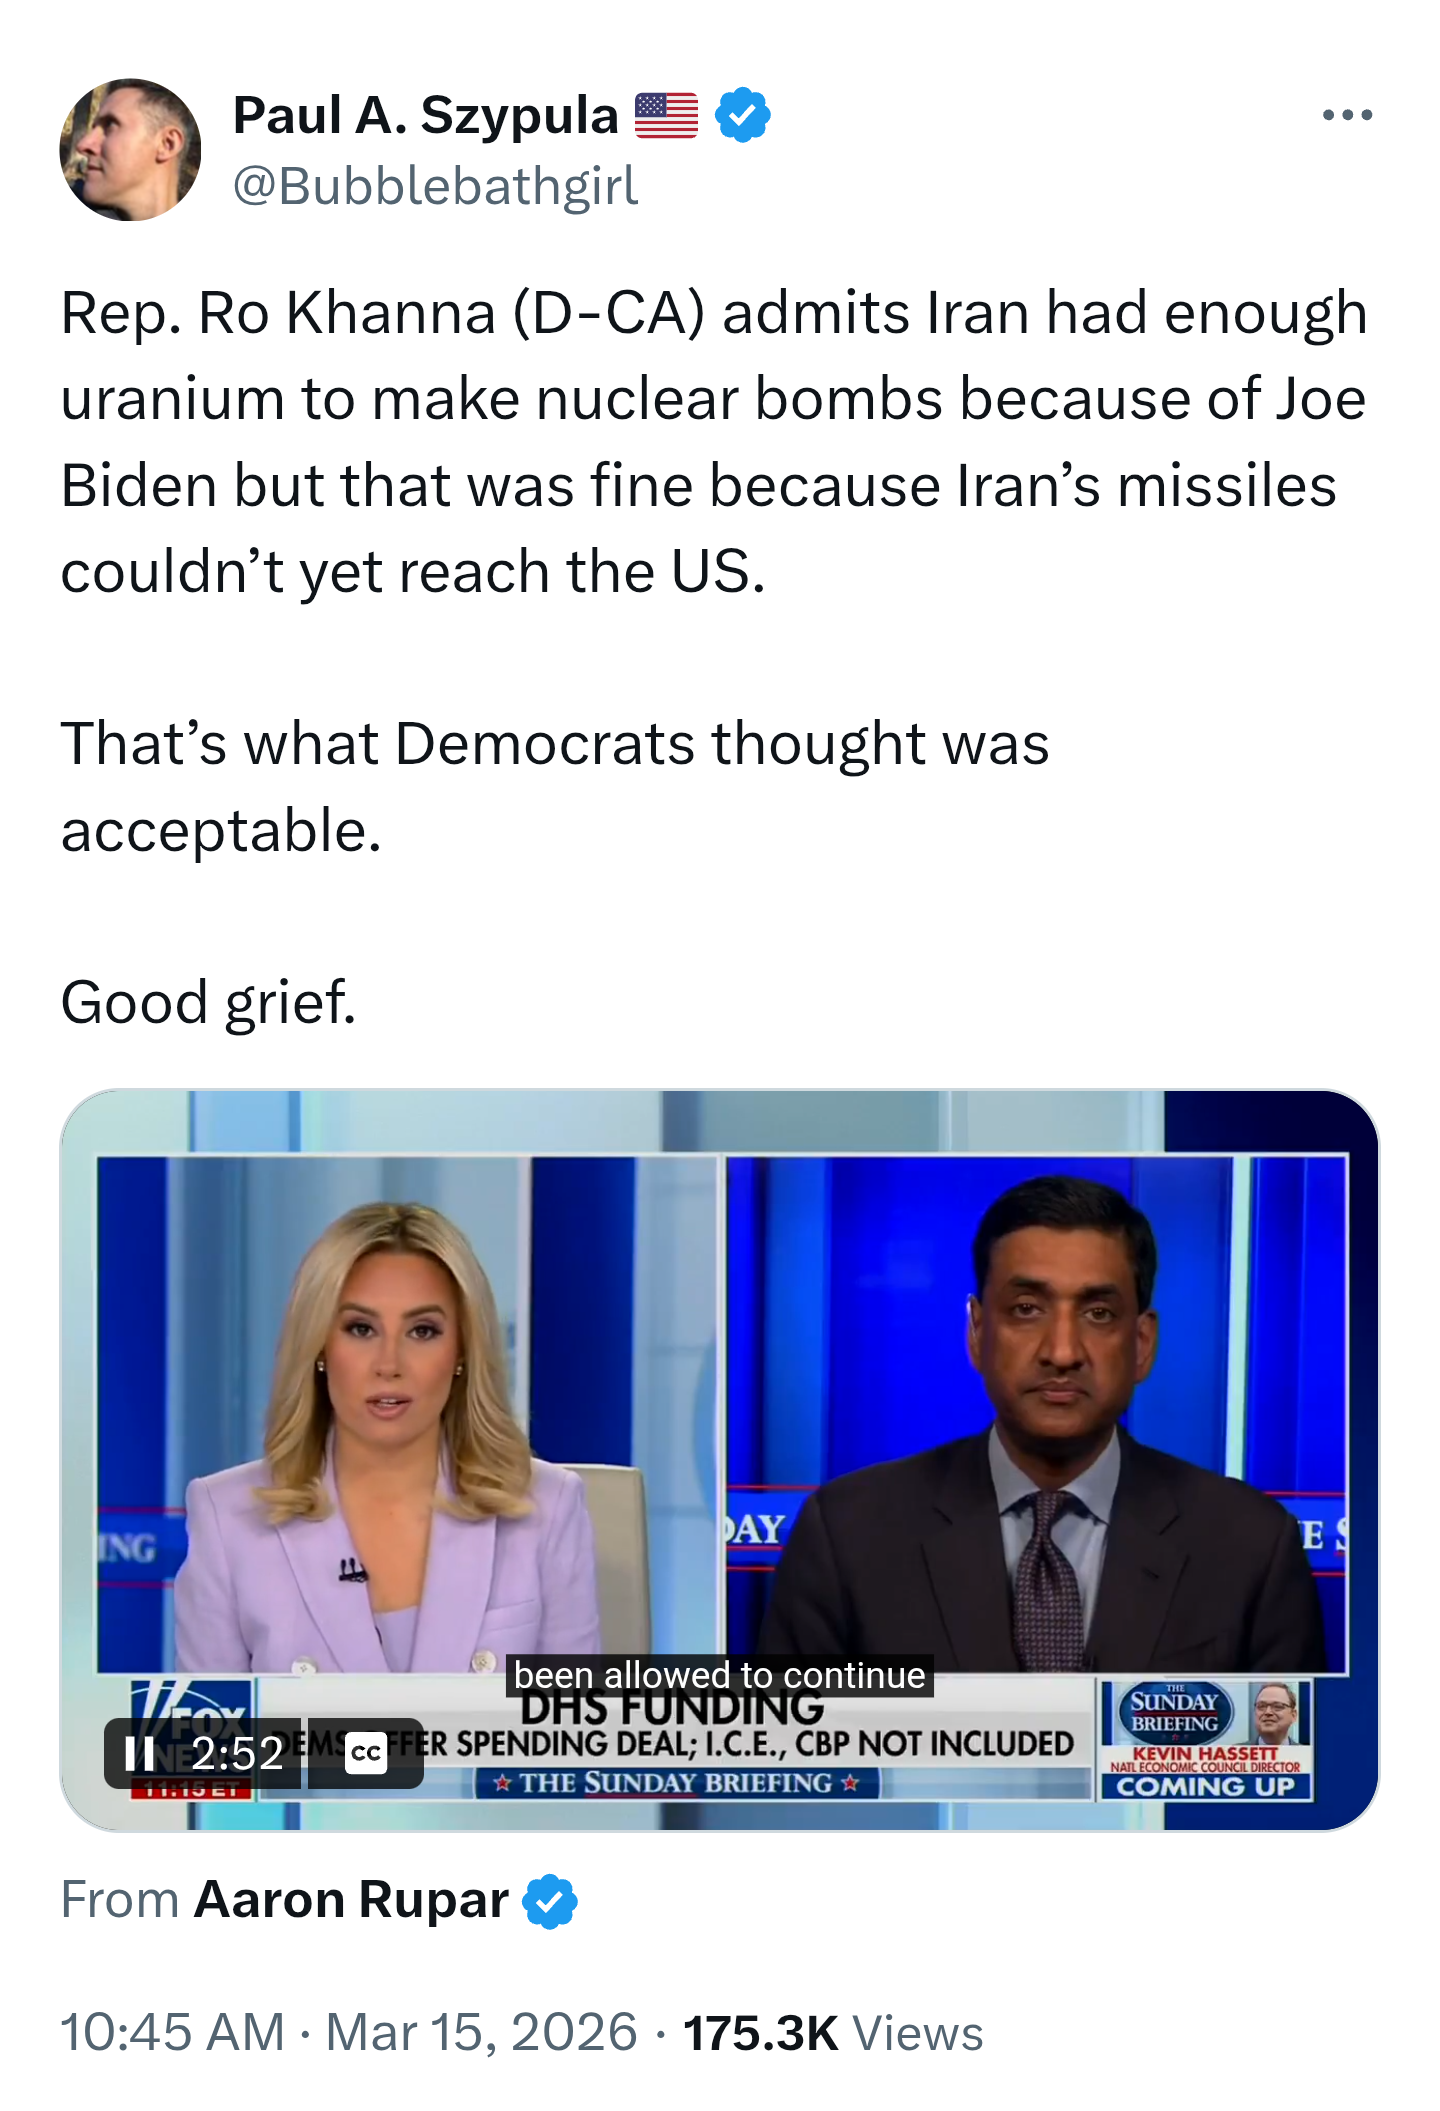Click the tweet text about Ro Khanna
1440x2111 pixels.
pyautogui.click(x=714, y=442)
